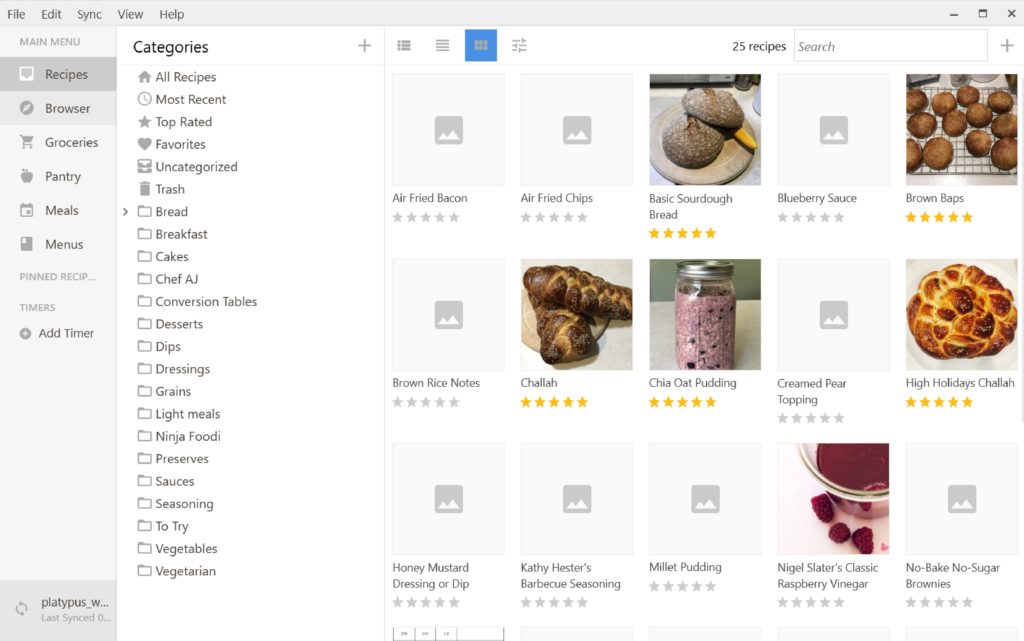Viewport: 1024px width, 641px height.
Task: Add a new category with plus icon
Action: pyautogui.click(x=364, y=46)
